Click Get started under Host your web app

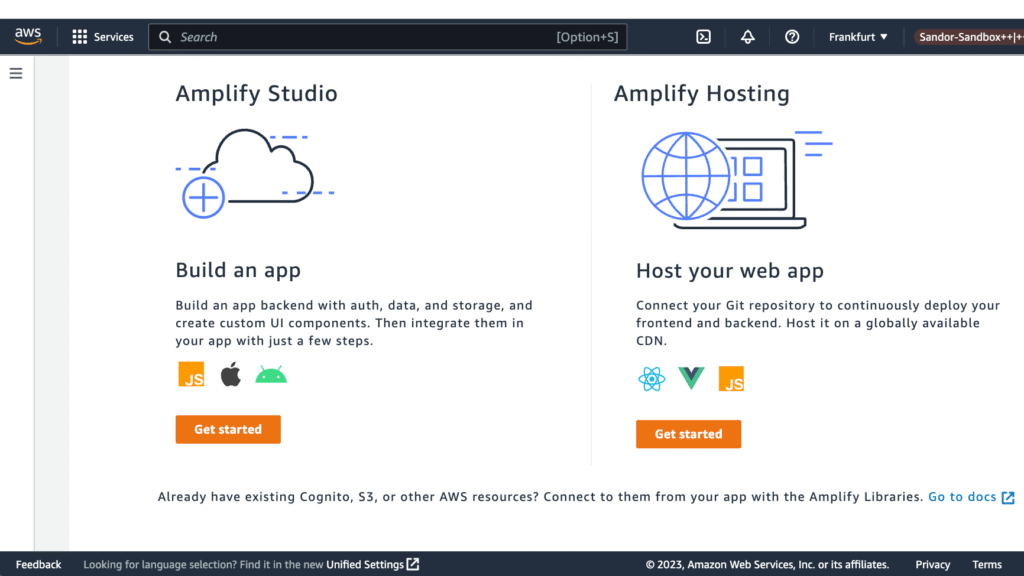(688, 434)
